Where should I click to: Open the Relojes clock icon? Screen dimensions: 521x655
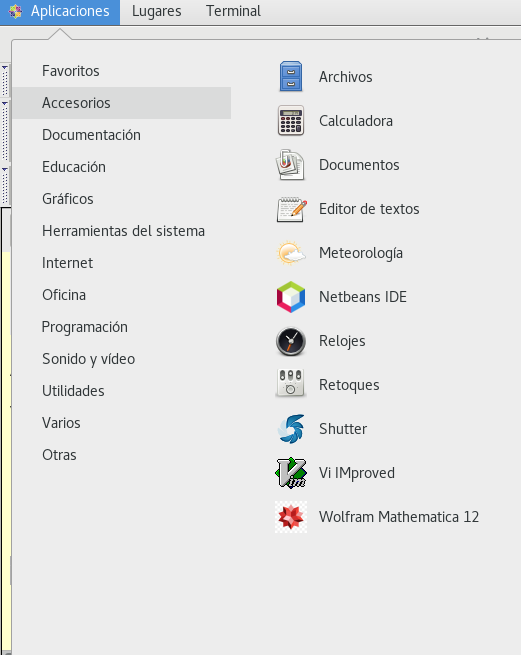[291, 341]
